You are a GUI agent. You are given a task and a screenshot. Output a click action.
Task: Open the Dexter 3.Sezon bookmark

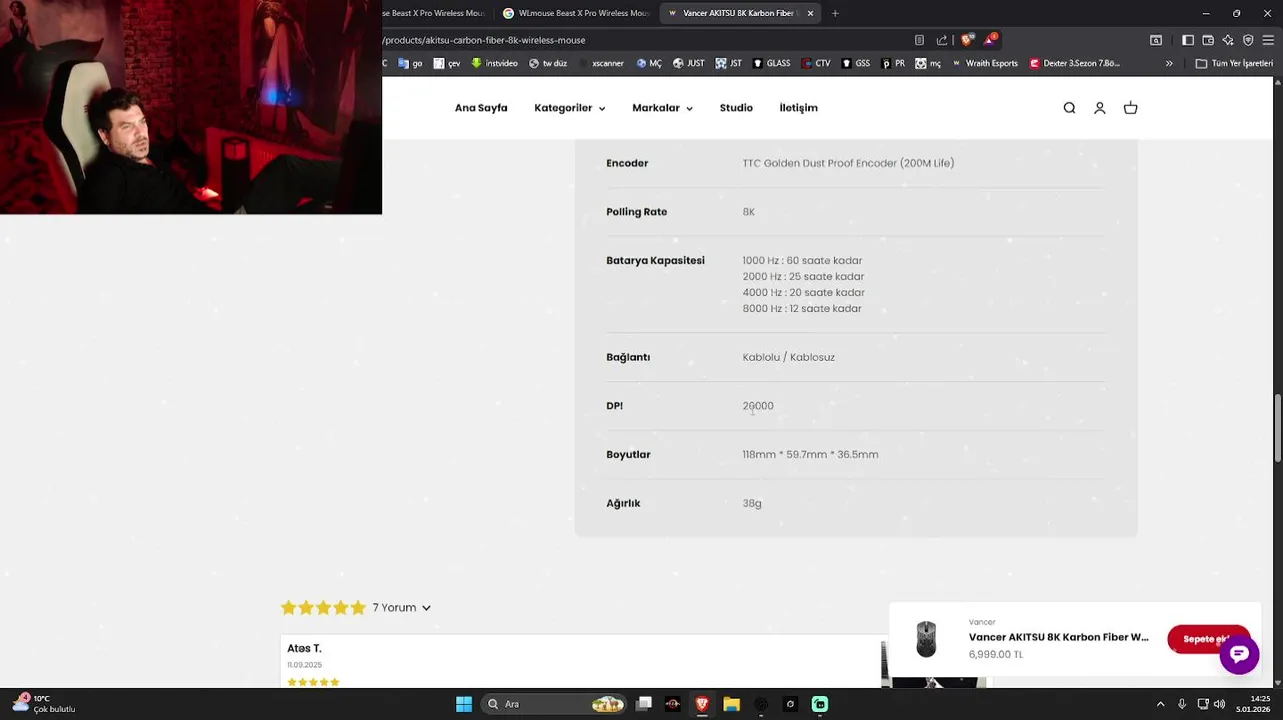click(1075, 63)
